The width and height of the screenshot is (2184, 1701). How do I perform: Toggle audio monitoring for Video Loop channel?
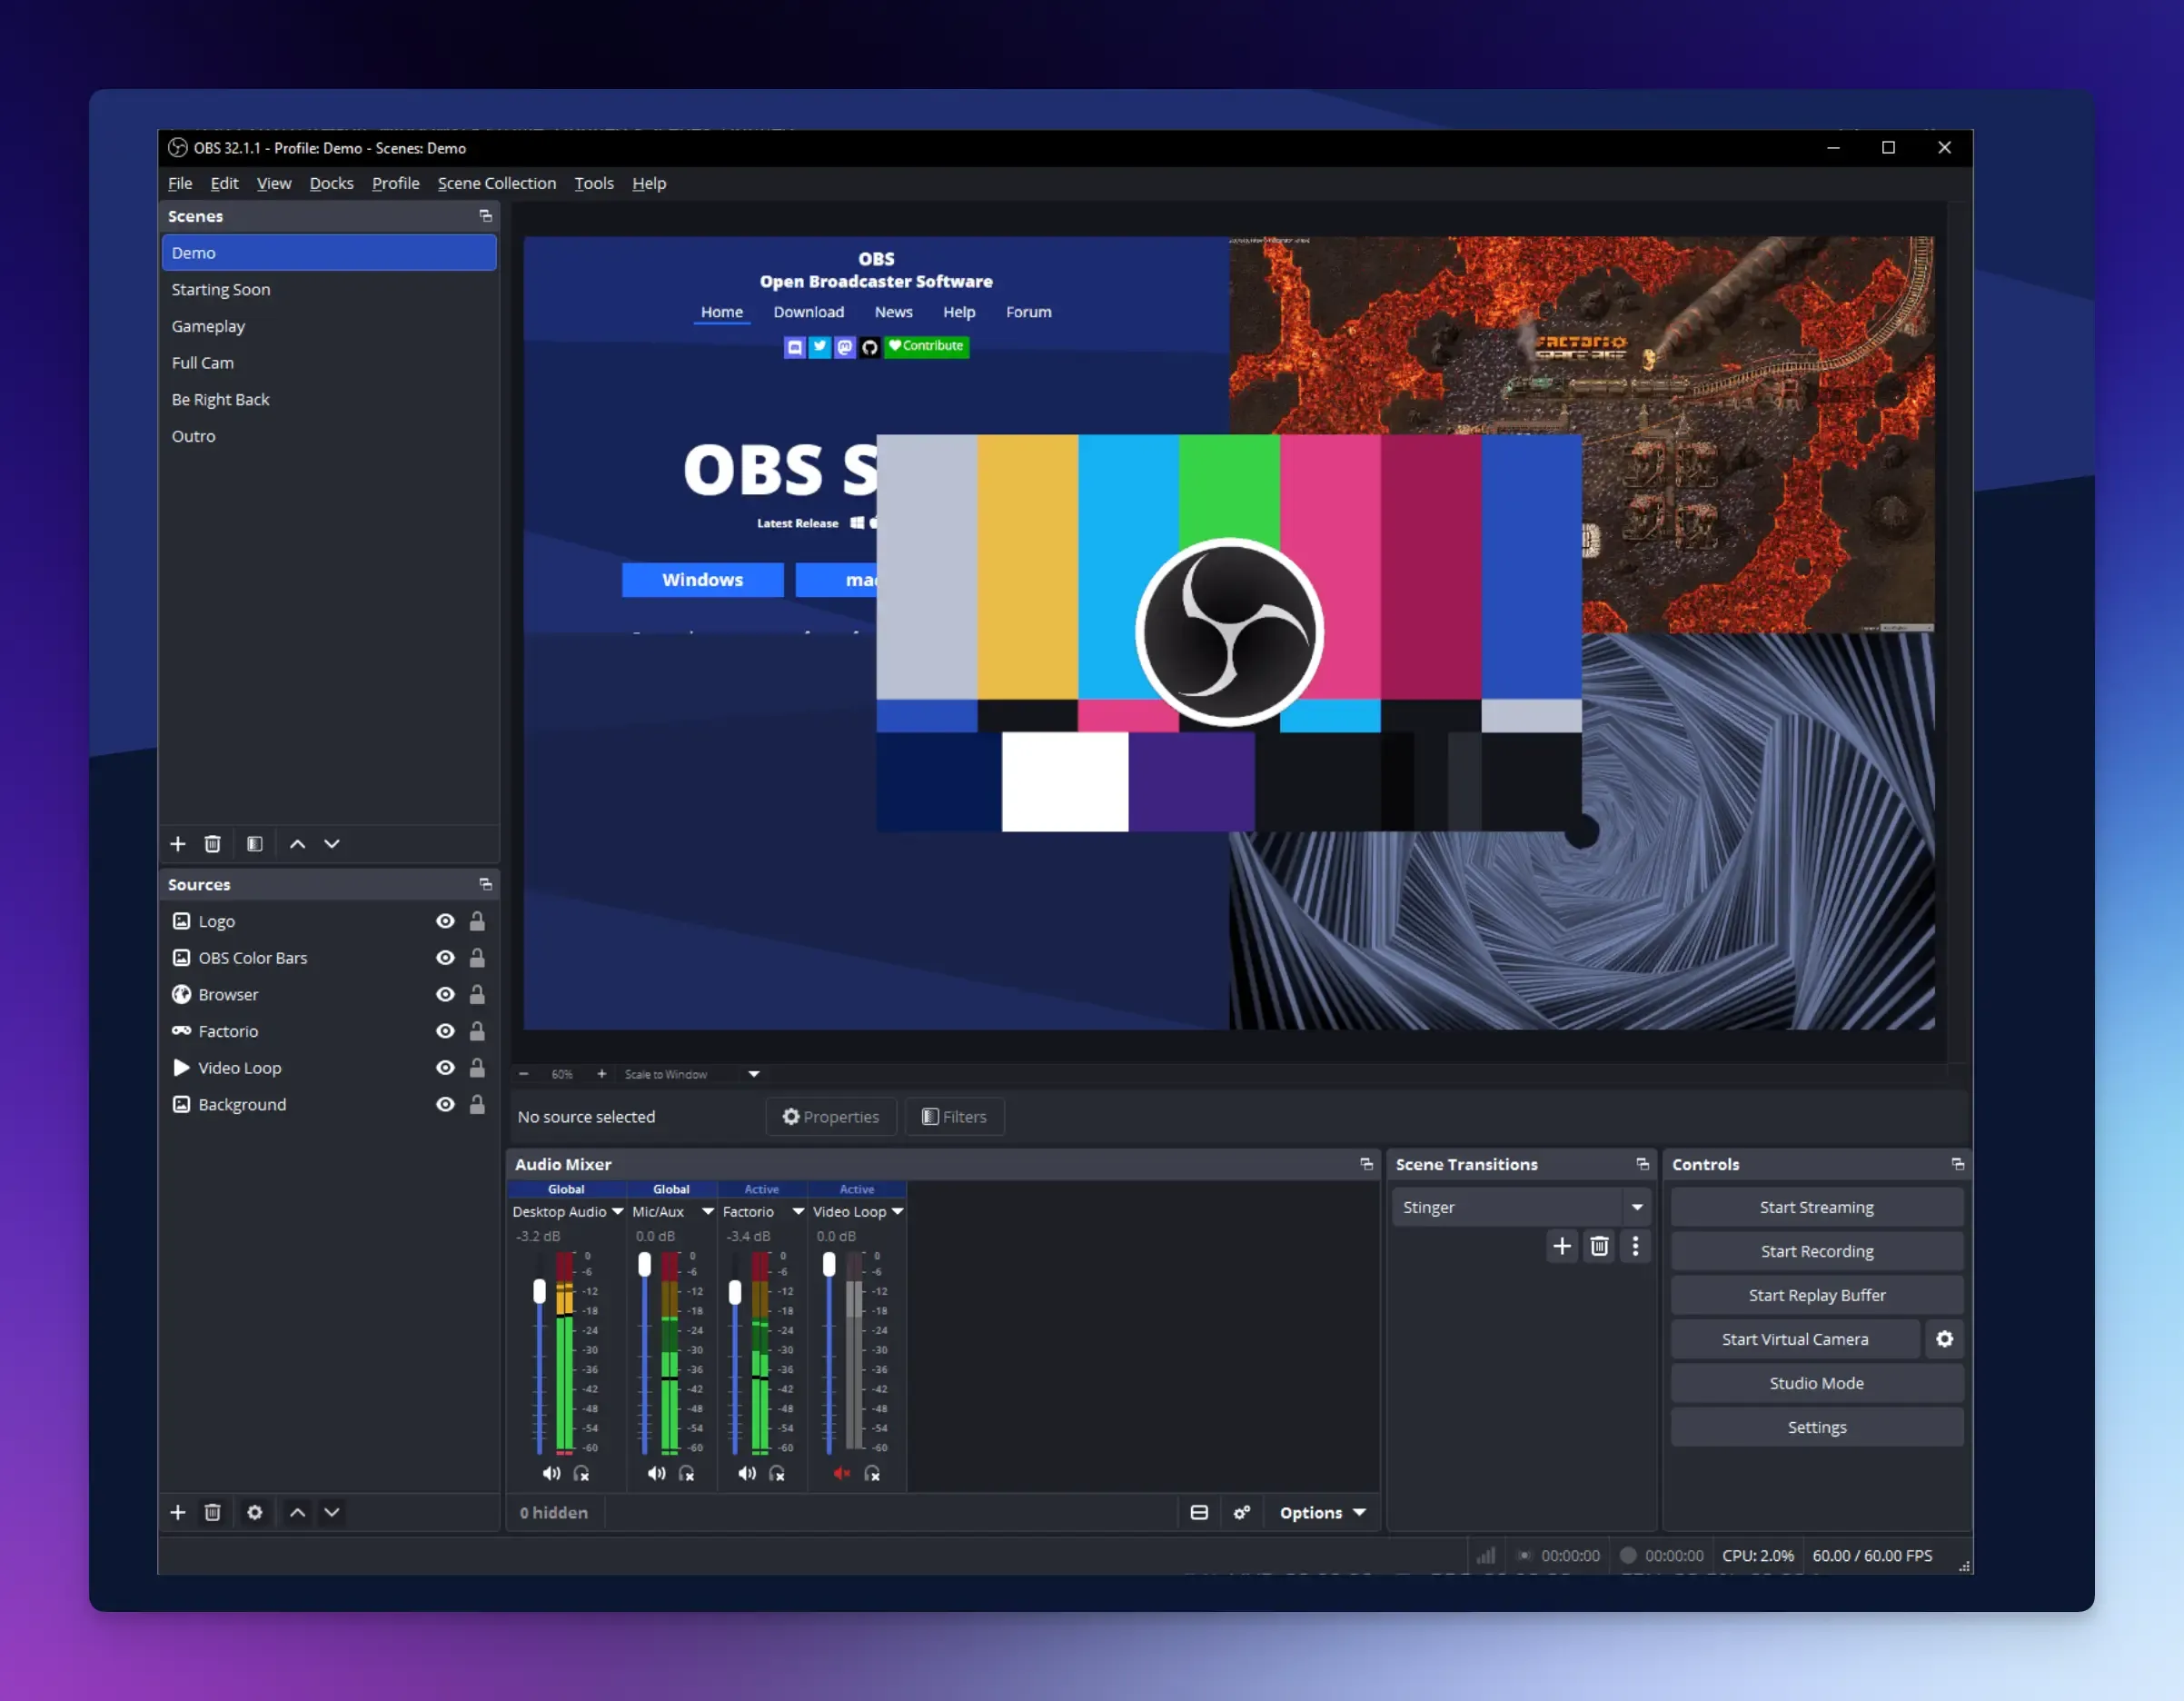[x=872, y=1473]
